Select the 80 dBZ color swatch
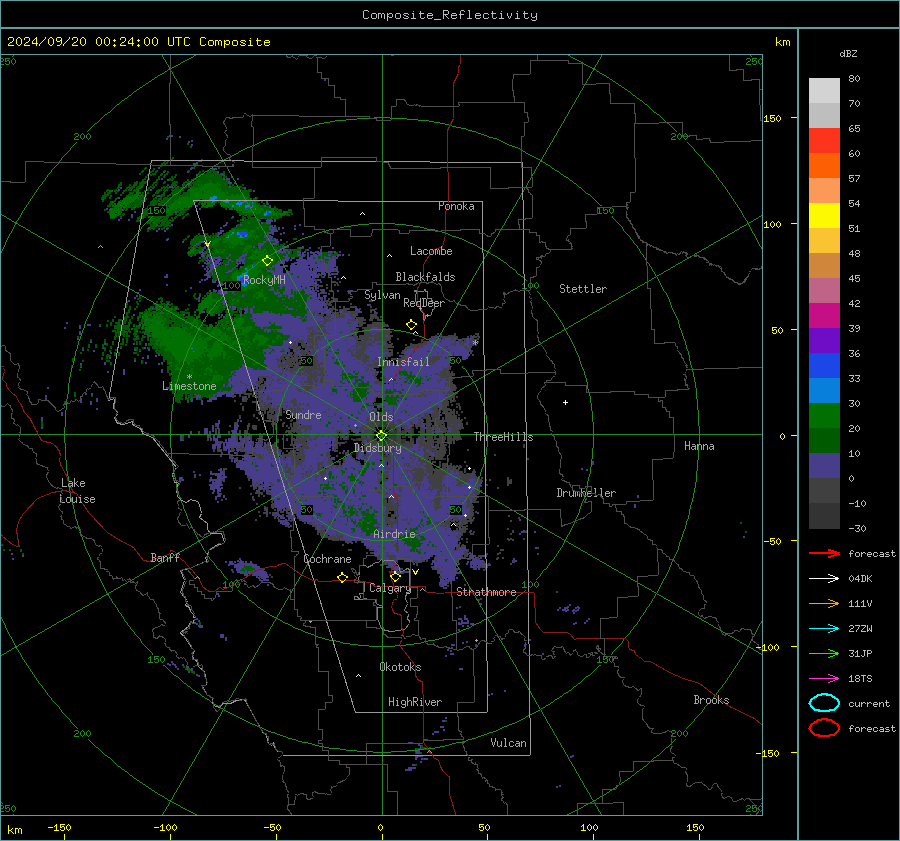The height and width of the screenshot is (841, 900). tap(824, 90)
